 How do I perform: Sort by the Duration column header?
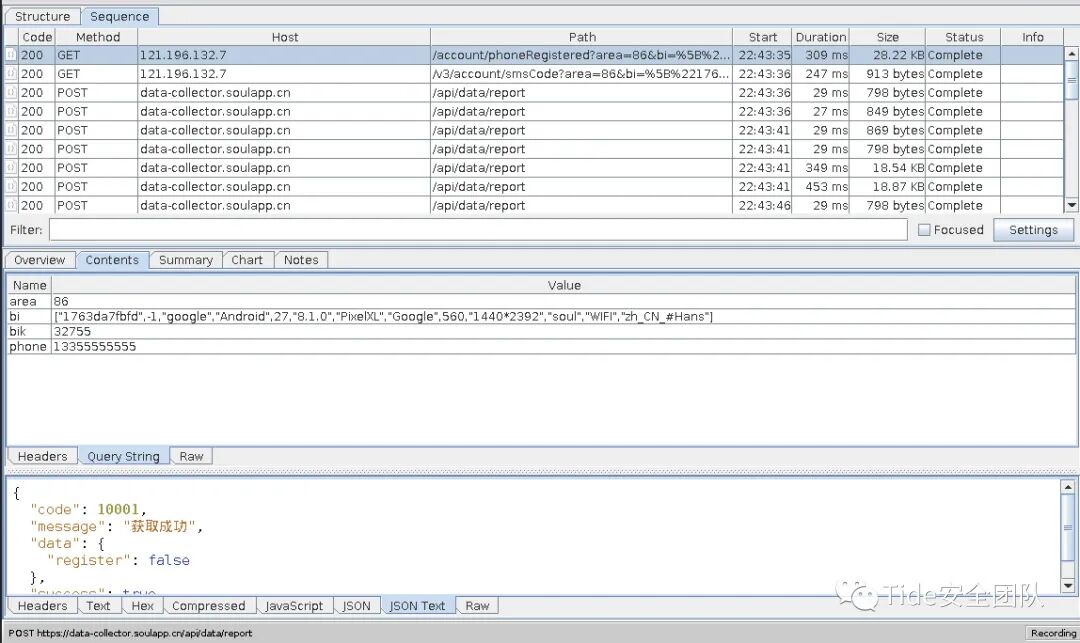(x=820, y=37)
